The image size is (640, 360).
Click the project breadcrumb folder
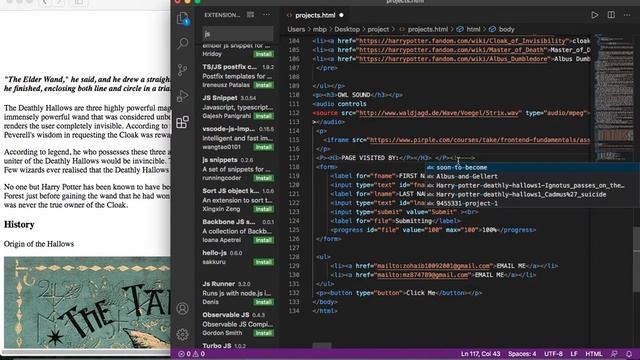point(378,29)
